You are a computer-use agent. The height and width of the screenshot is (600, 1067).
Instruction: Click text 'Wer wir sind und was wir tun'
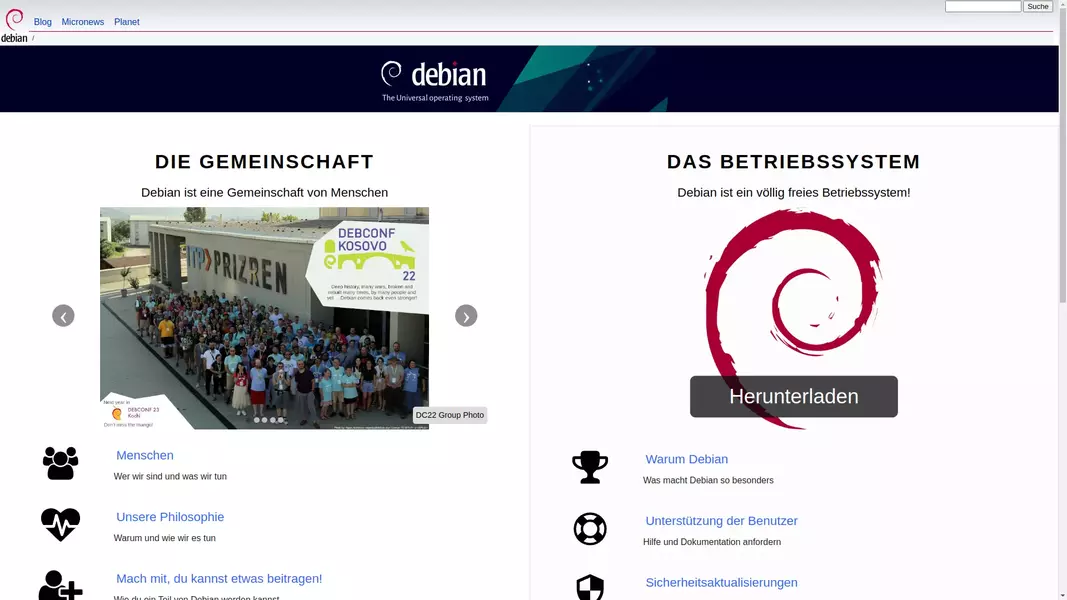[170, 476]
